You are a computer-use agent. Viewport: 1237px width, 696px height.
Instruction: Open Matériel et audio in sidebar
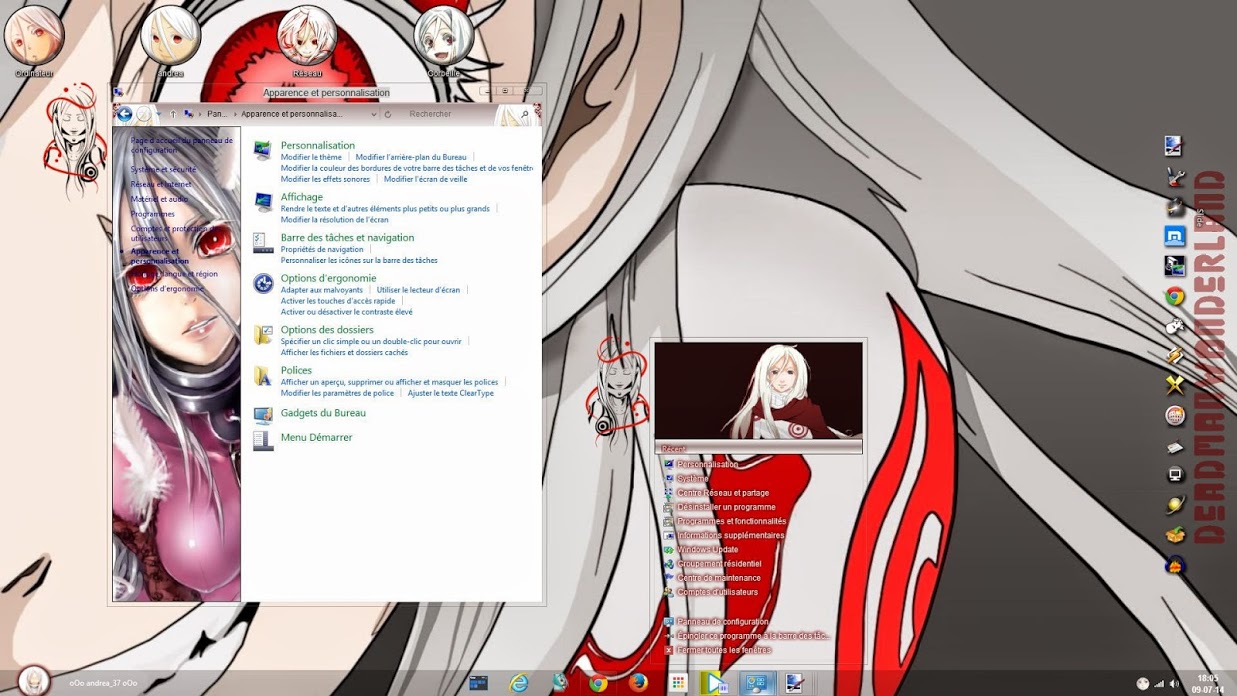(x=159, y=199)
